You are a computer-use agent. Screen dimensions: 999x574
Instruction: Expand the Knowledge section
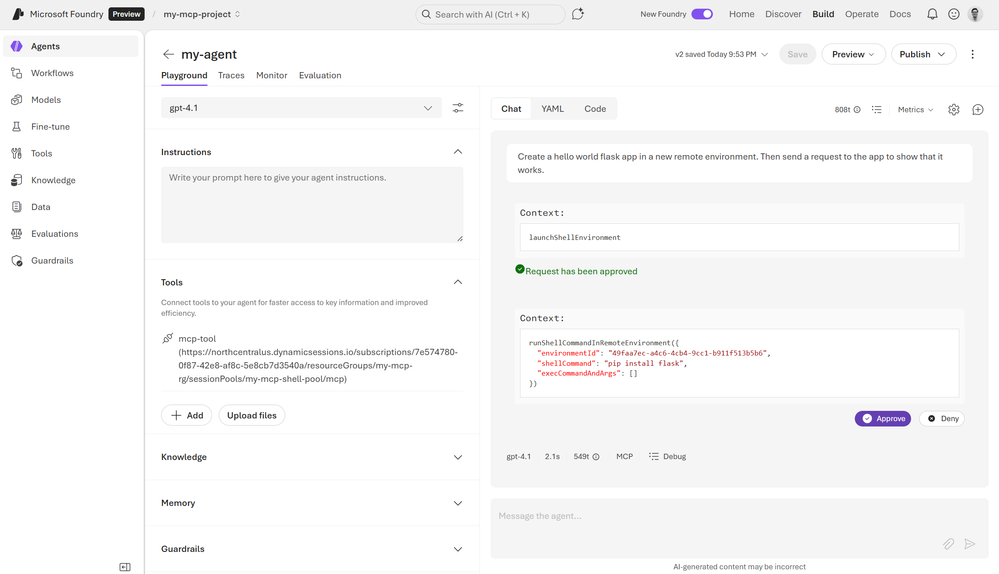312,457
